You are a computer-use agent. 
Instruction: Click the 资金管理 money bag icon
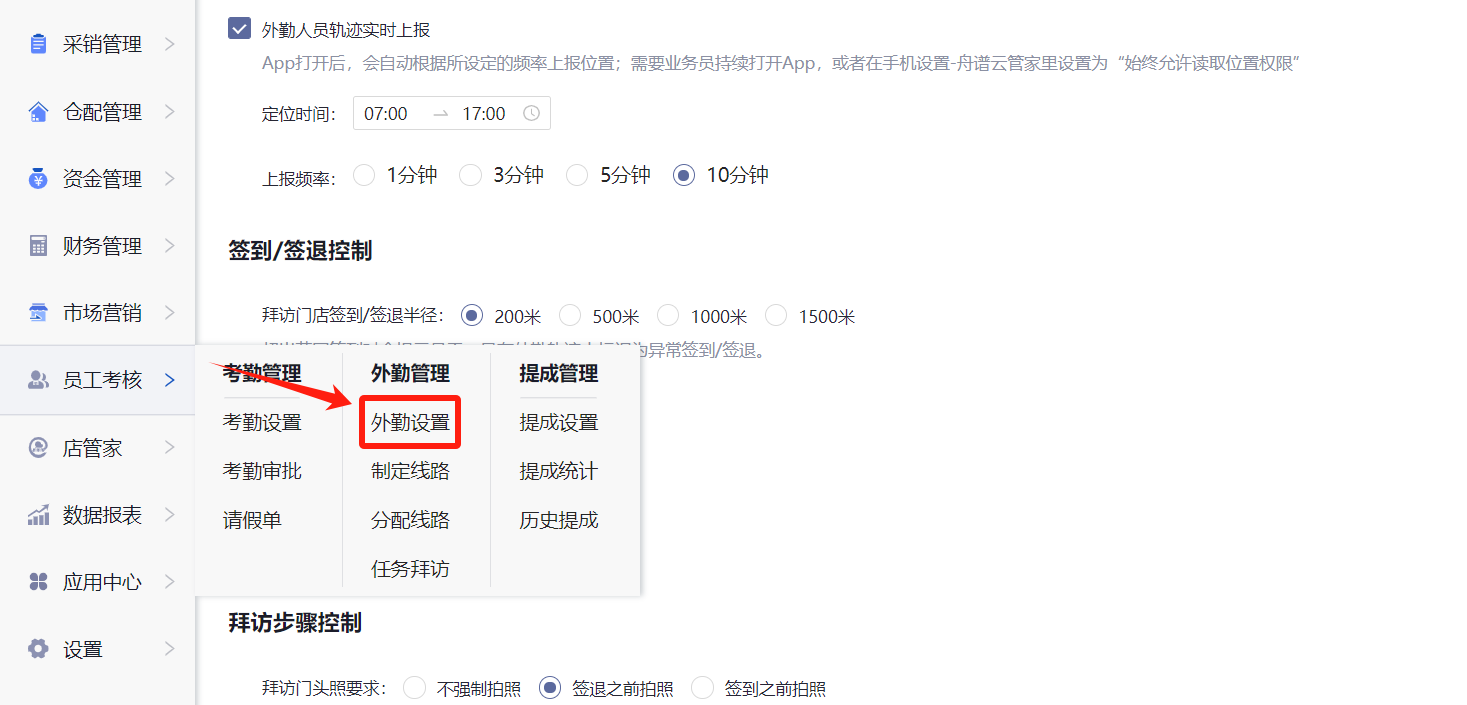[38, 179]
